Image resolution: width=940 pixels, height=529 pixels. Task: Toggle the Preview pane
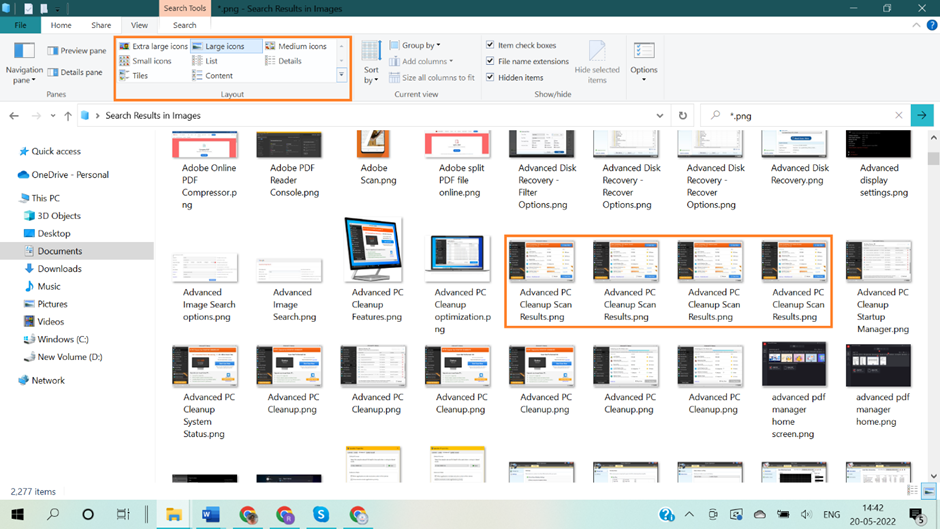point(77,51)
